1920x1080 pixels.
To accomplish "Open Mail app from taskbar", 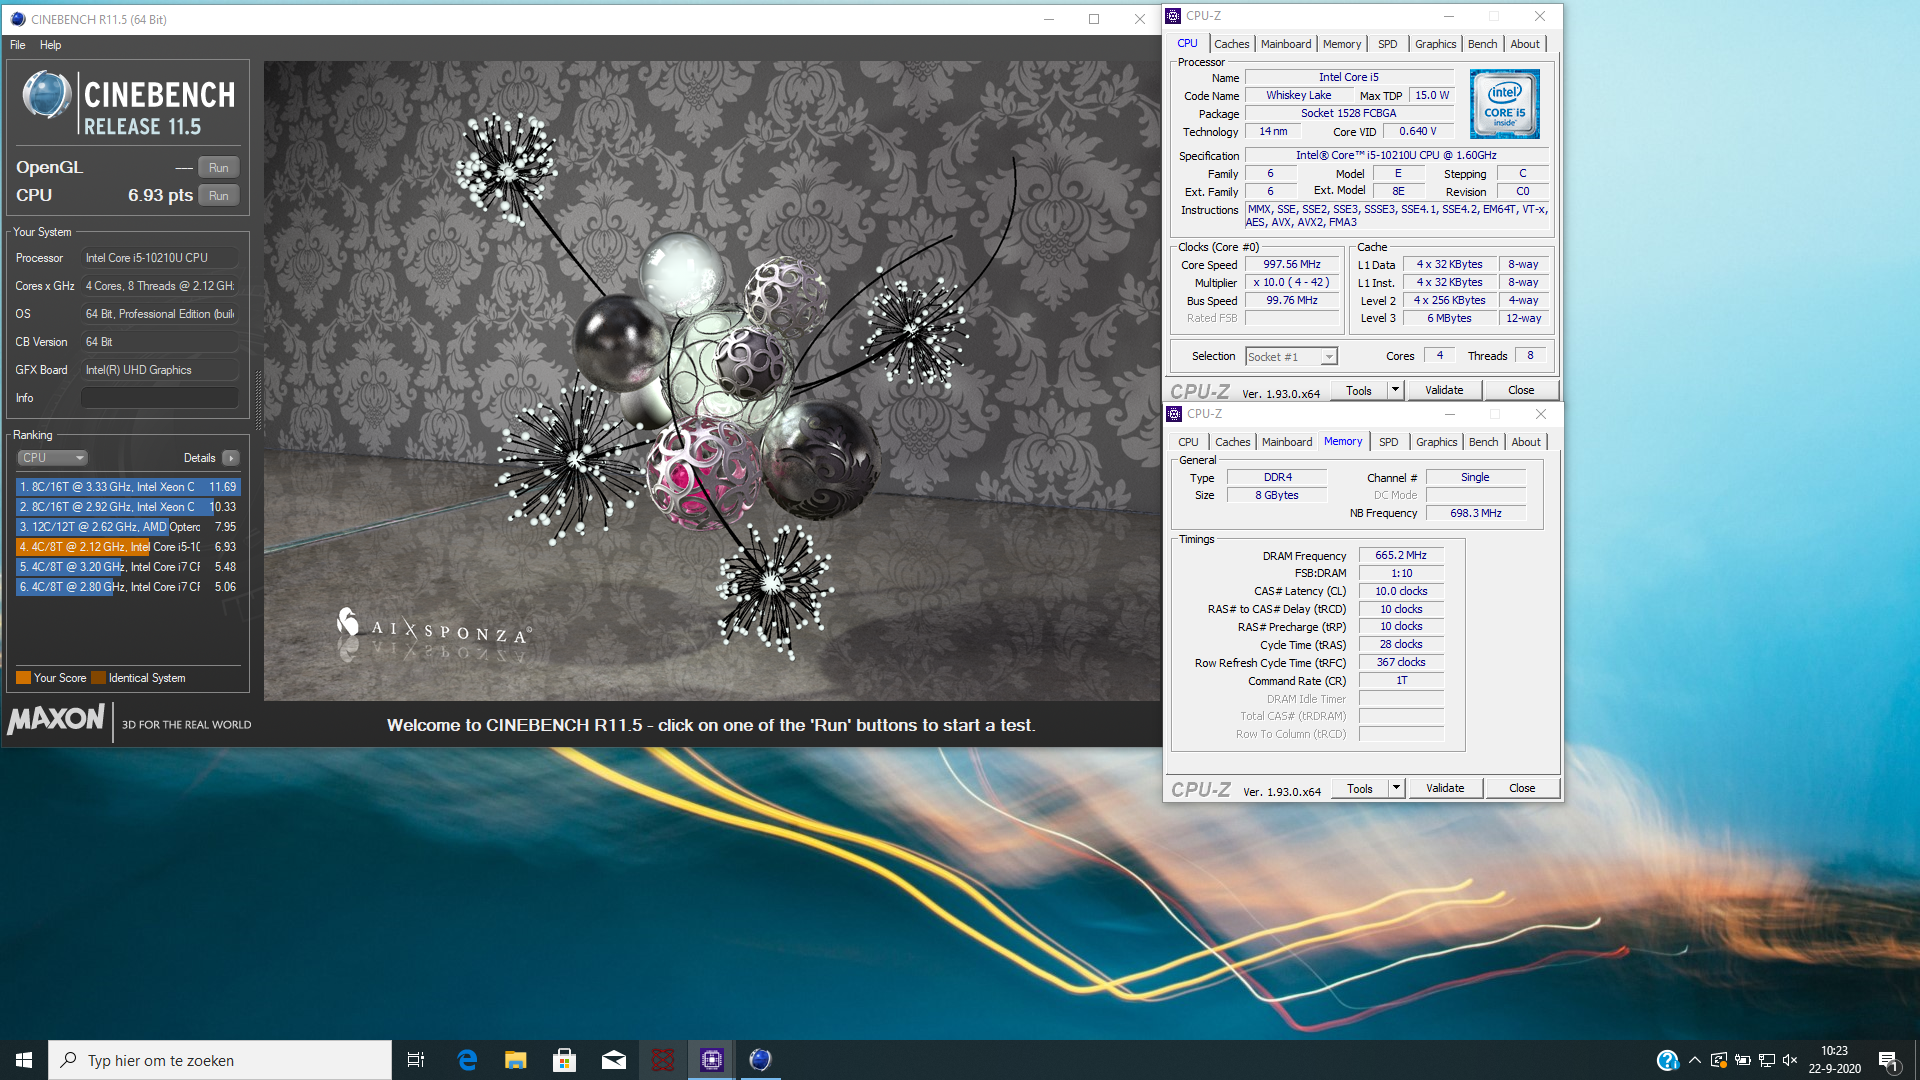I will click(614, 1060).
